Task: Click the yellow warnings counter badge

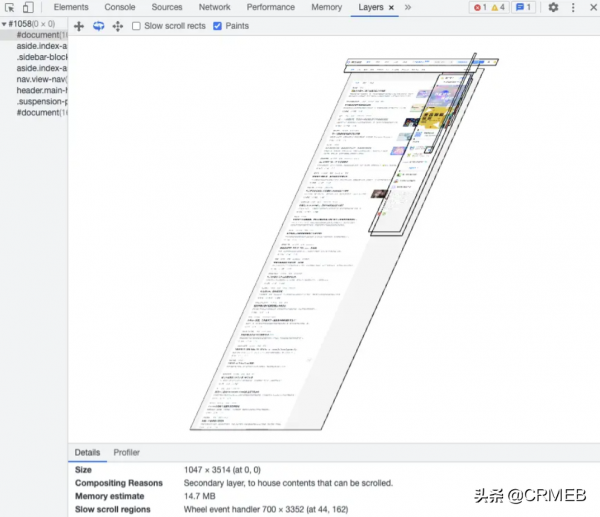Action: pos(500,8)
